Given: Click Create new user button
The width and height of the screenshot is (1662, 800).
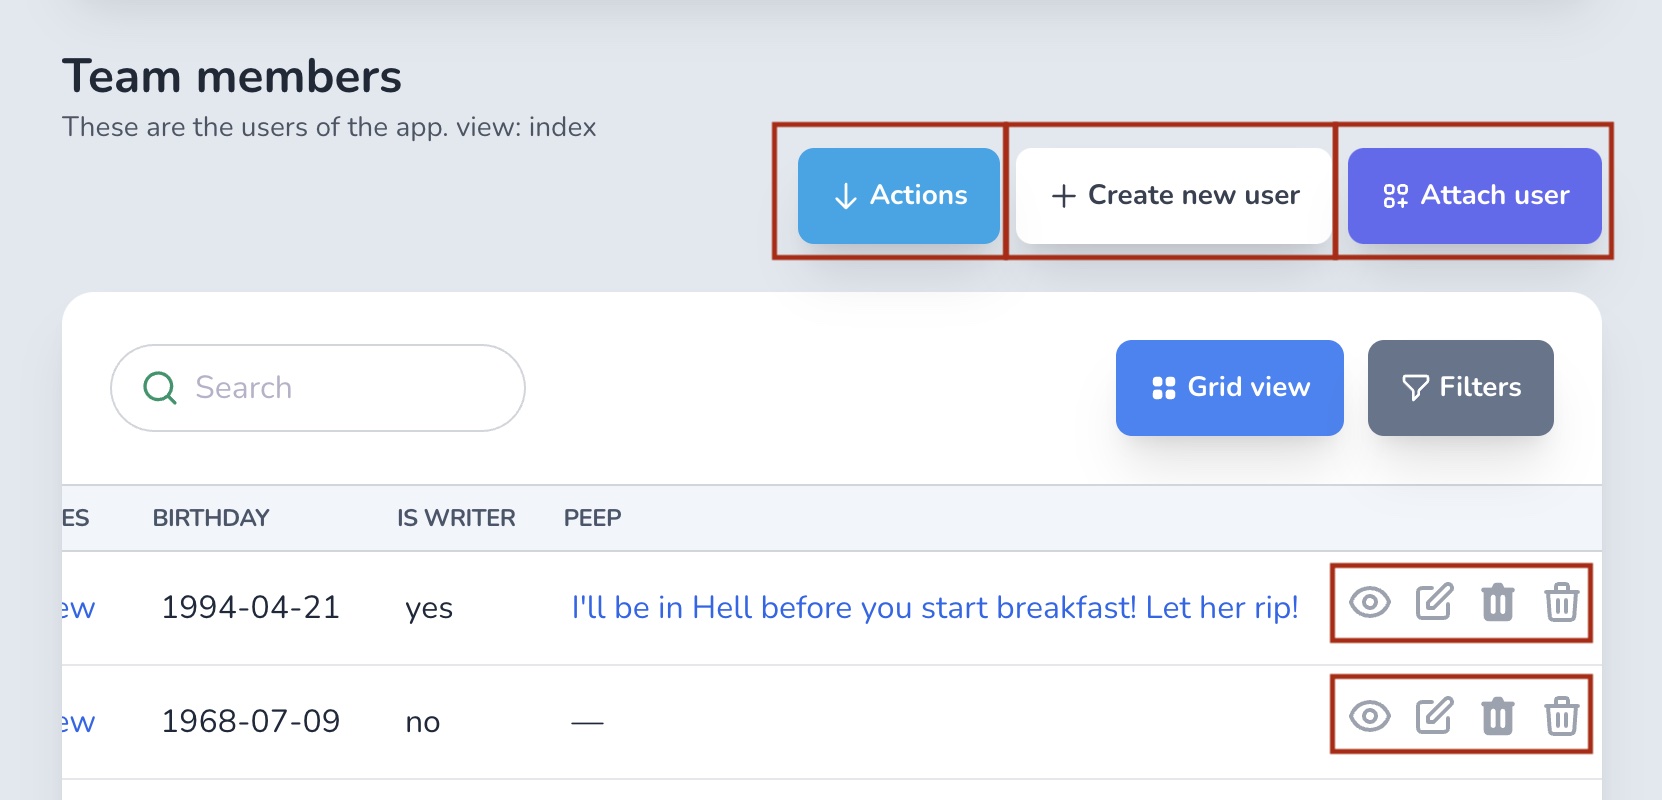Looking at the screenshot, I should (1174, 196).
